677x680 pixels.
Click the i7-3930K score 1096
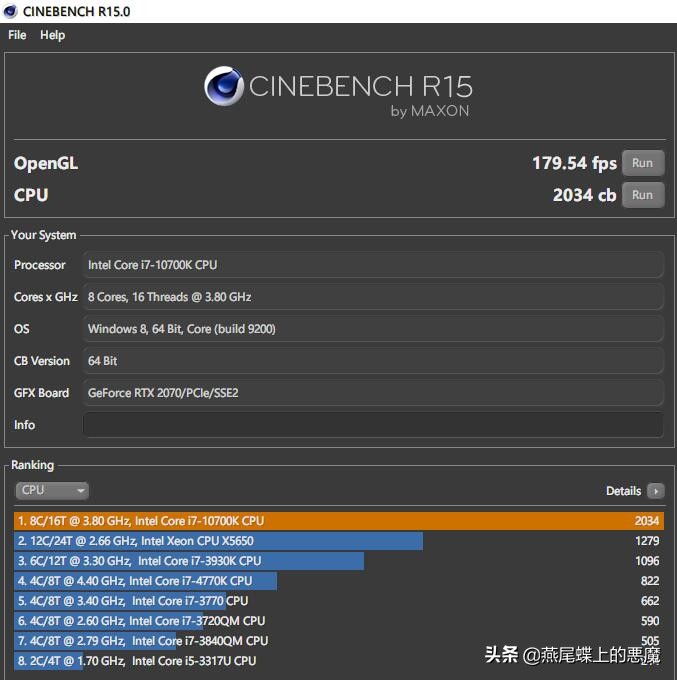pos(647,561)
